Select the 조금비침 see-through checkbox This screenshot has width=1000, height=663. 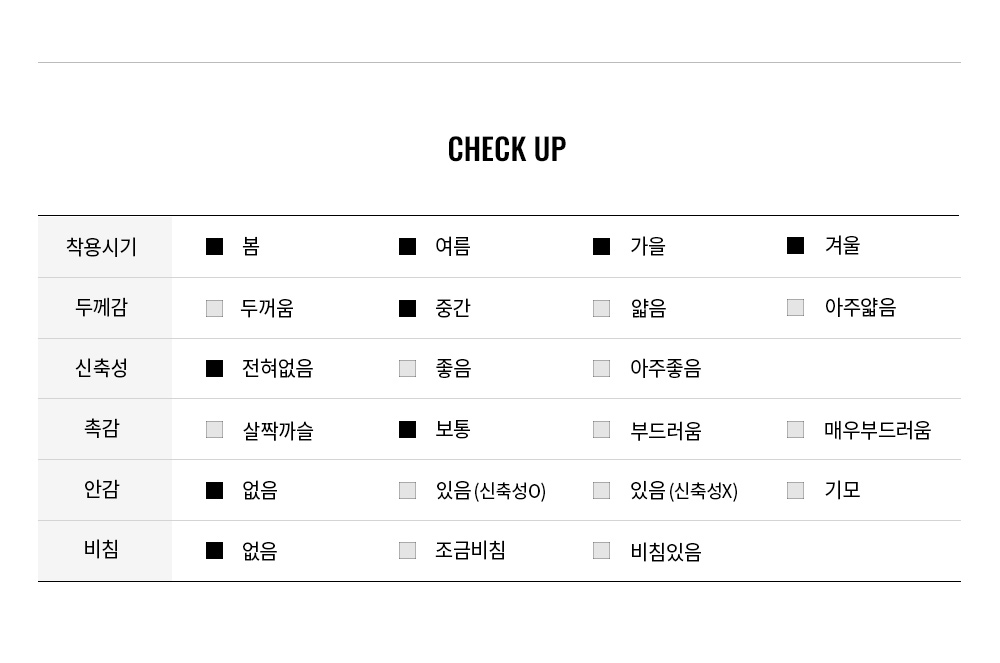[x=407, y=551]
